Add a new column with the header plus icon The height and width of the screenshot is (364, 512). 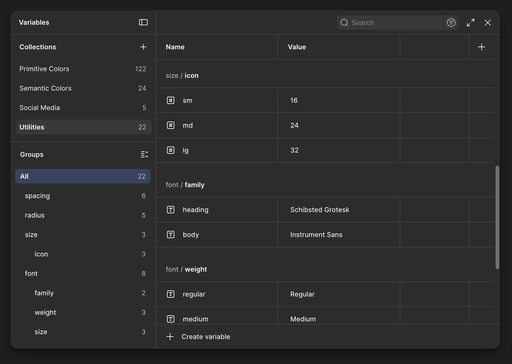coord(481,47)
